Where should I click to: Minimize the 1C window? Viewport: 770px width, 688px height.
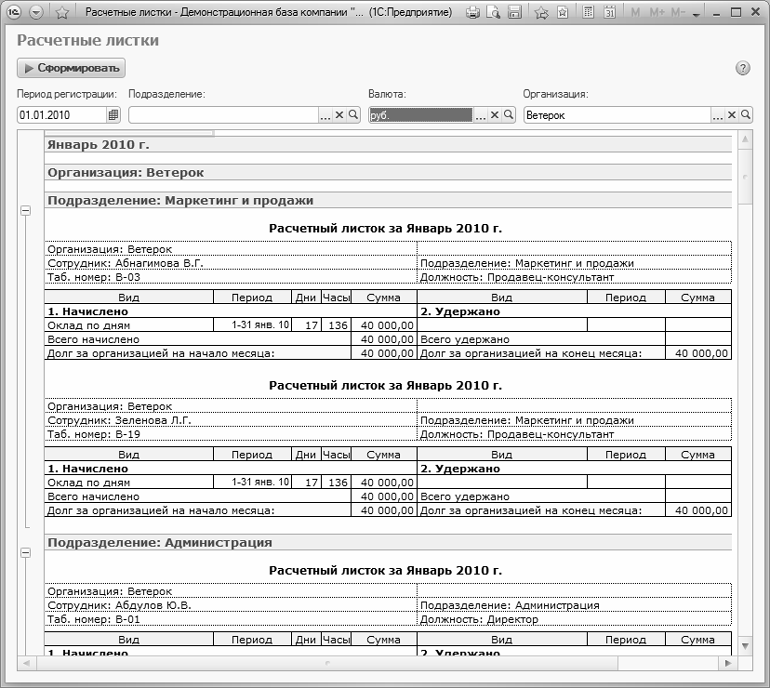click(716, 12)
